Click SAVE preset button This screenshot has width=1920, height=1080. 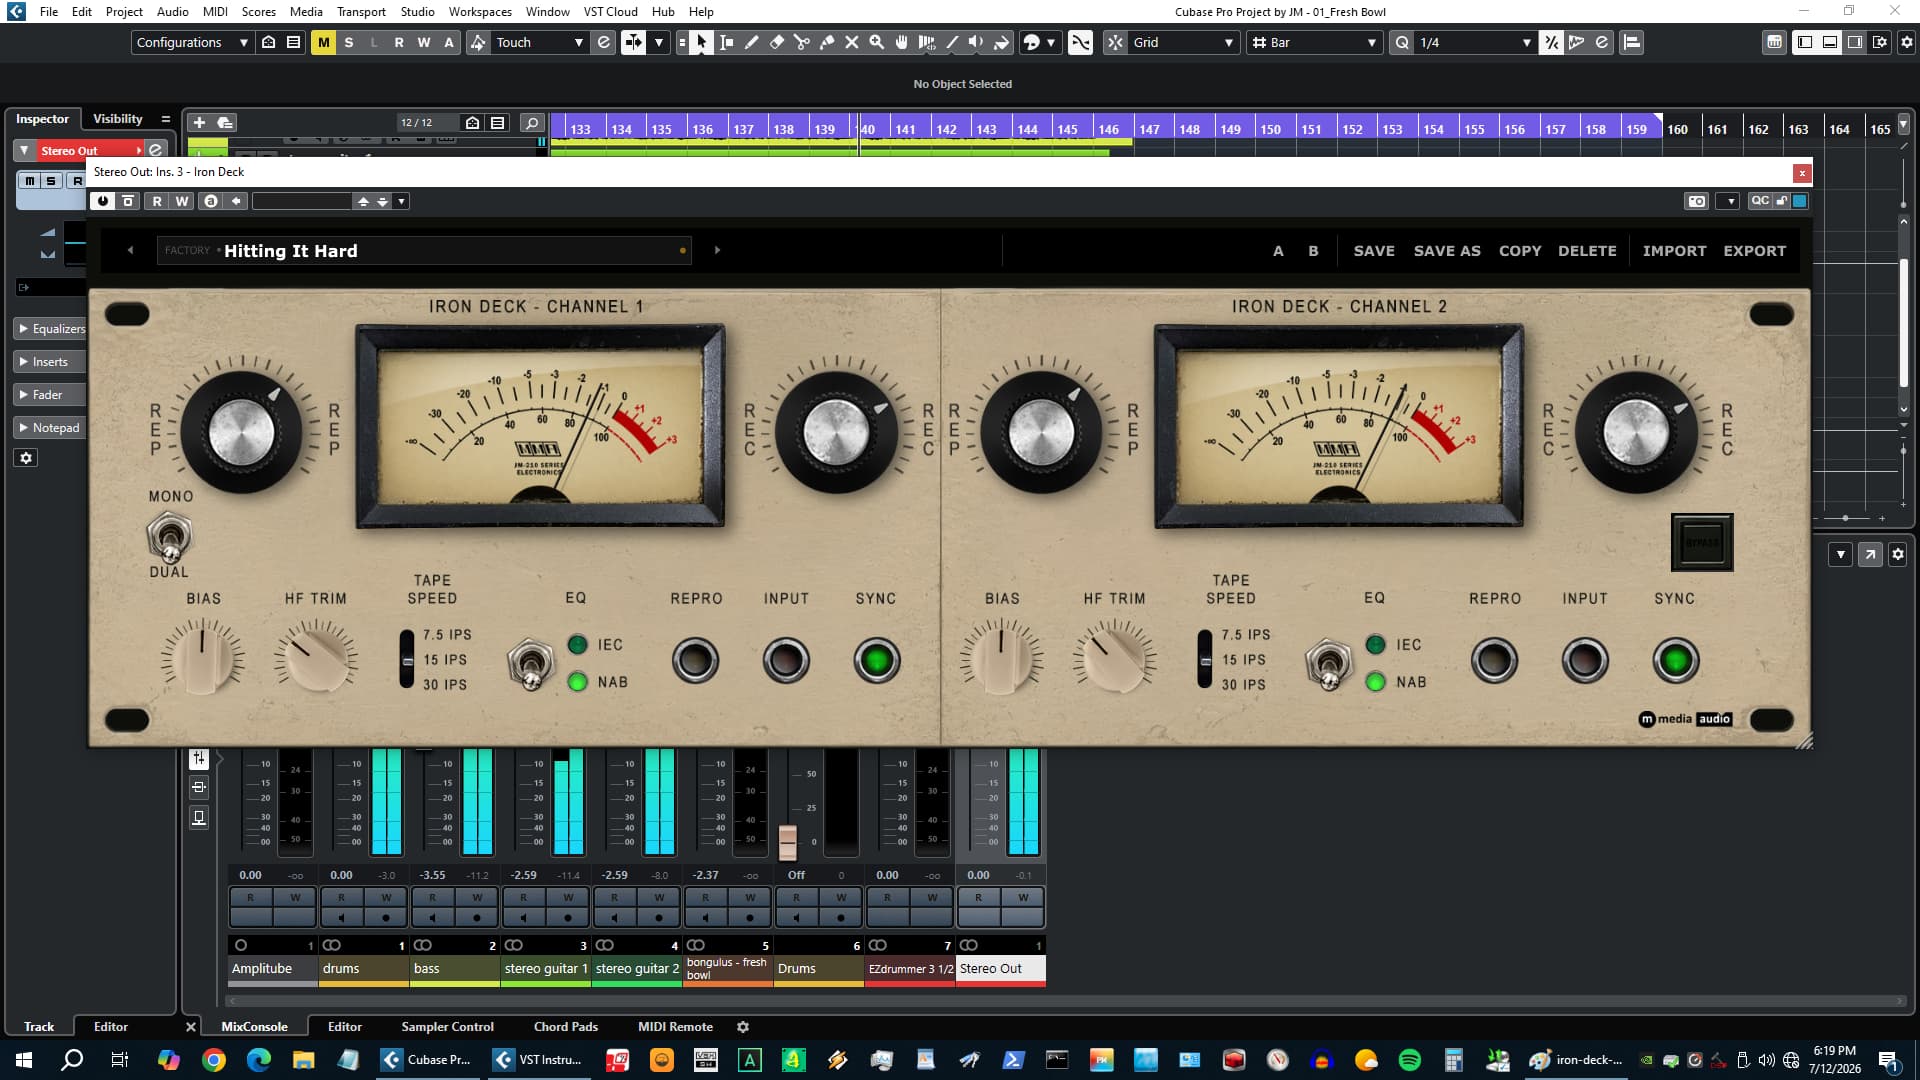[1374, 251]
